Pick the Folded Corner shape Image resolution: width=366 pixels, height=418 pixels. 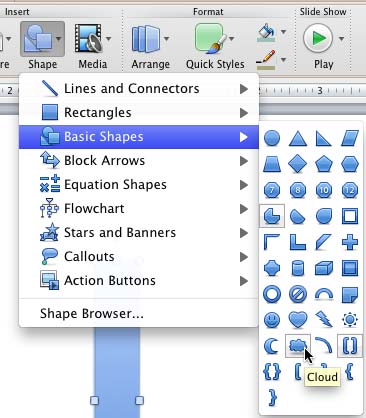point(350,294)
